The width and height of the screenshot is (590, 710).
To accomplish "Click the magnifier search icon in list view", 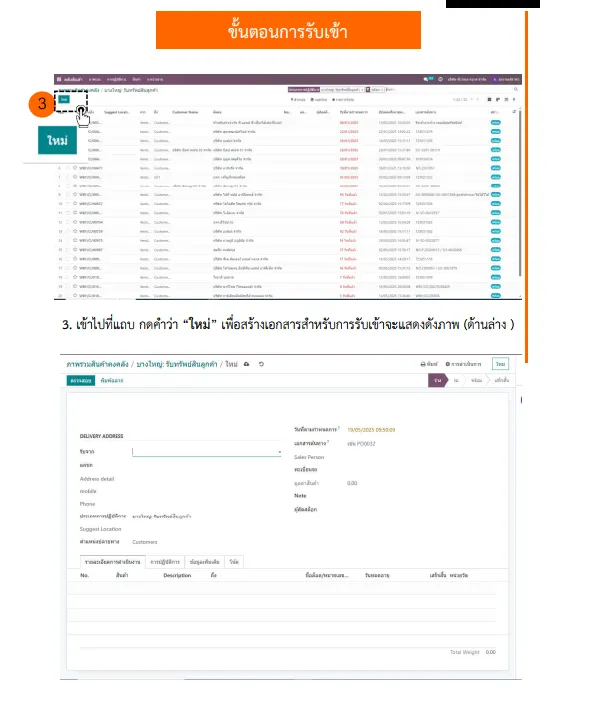I will [x=516, y=90].
